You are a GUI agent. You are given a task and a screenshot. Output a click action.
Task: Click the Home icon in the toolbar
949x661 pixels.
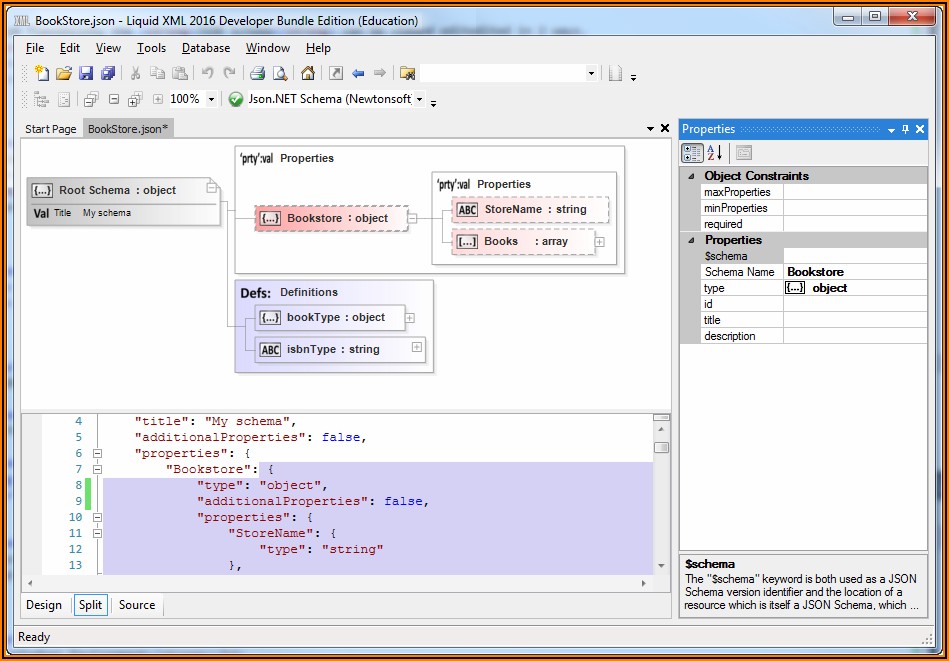tap(308, 73)
